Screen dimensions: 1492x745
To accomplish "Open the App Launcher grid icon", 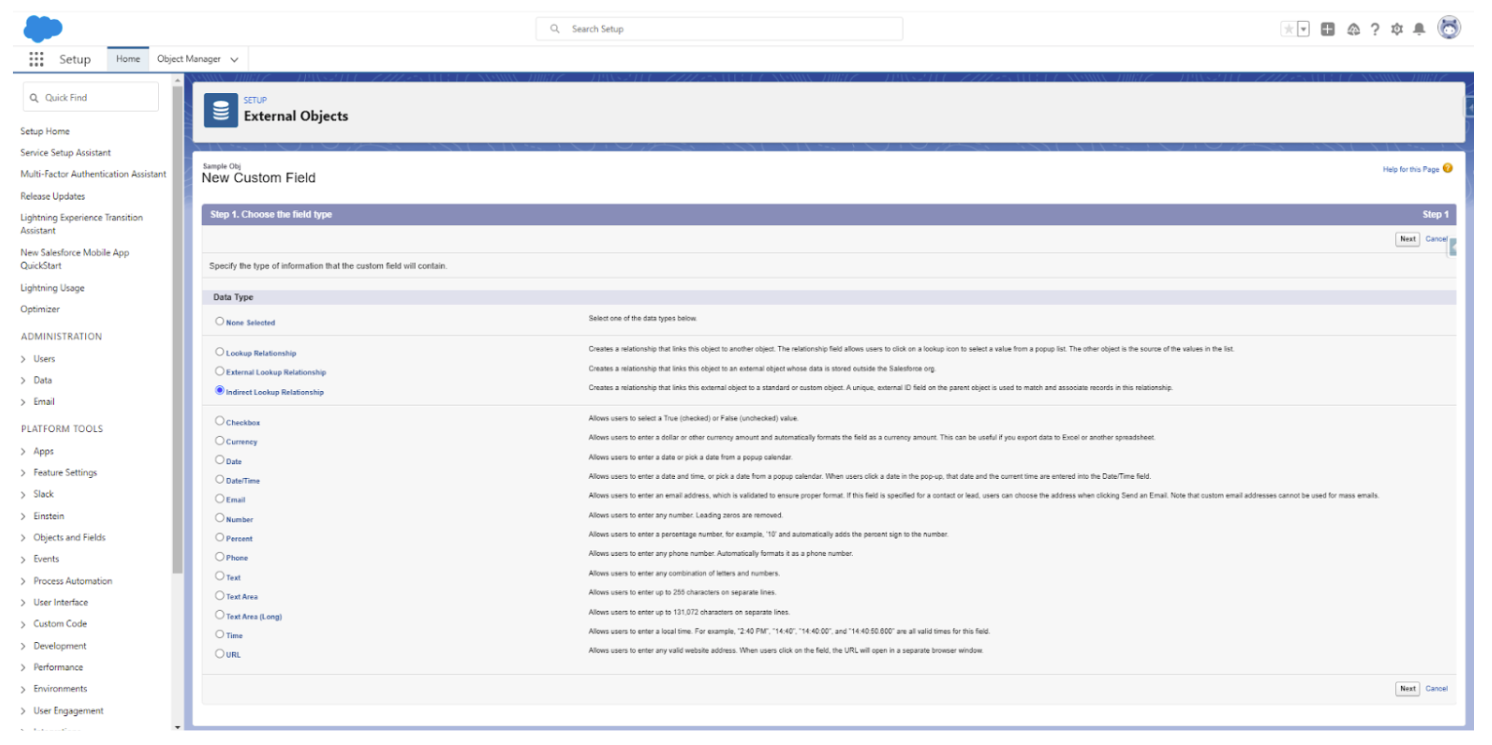I will tap(36, 59).
